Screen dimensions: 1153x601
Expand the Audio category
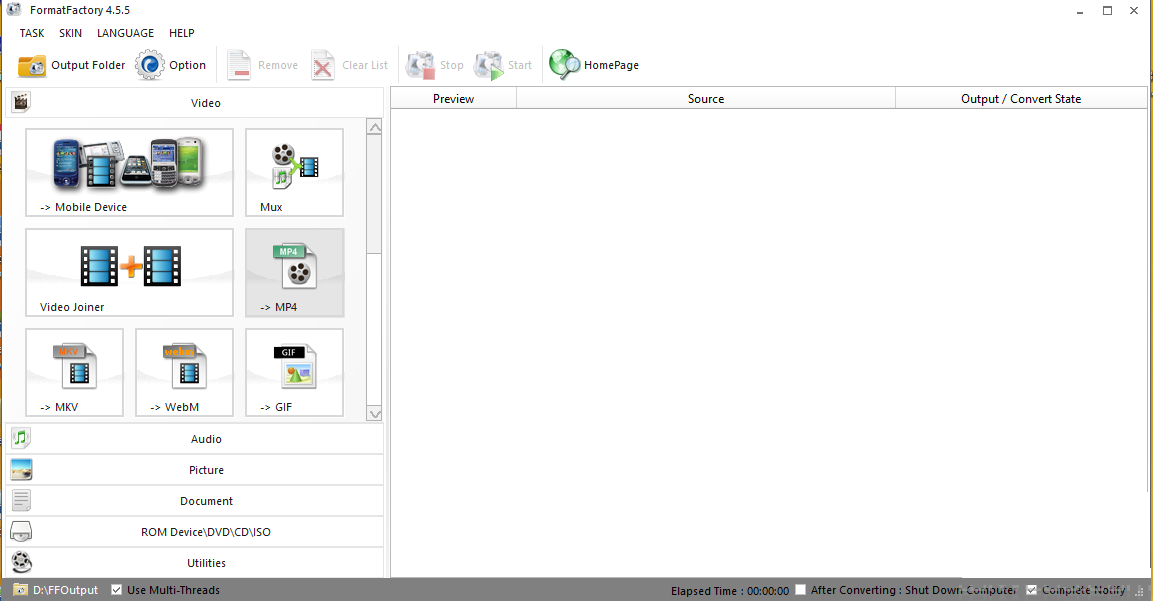[206, 438]
